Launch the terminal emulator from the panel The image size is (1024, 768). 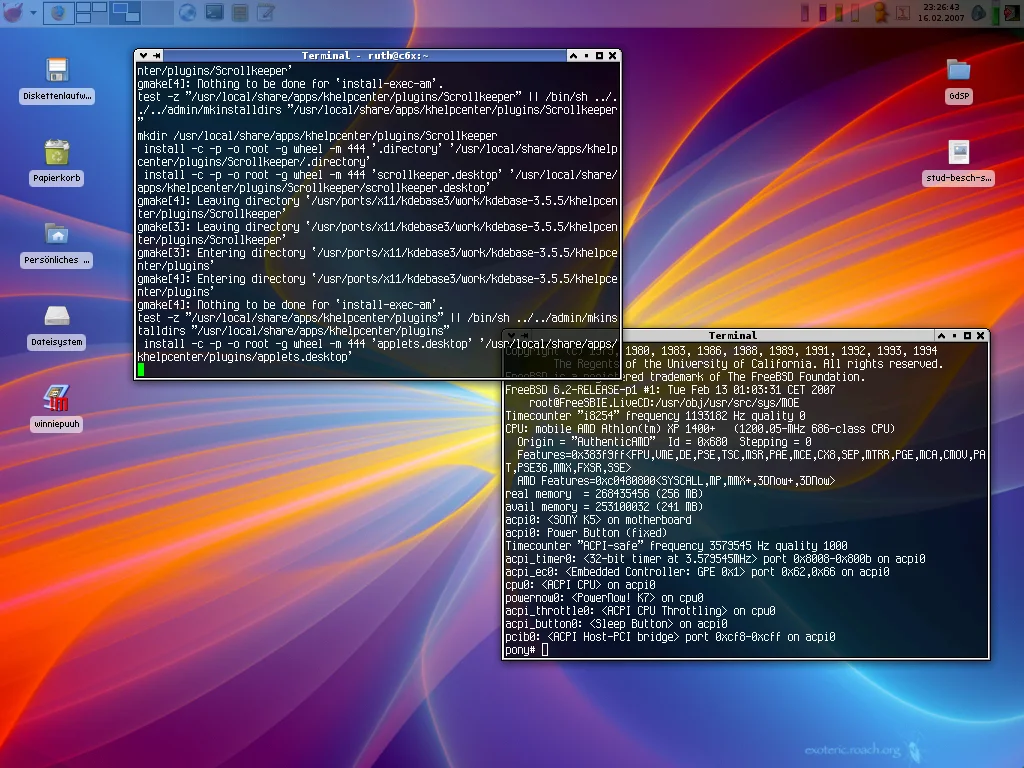tap(213, 13)
